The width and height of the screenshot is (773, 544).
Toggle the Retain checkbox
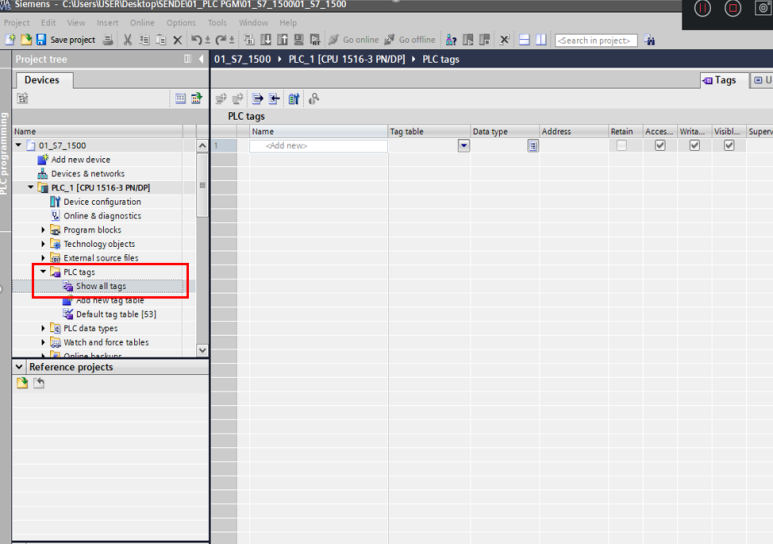pos(622,145)
